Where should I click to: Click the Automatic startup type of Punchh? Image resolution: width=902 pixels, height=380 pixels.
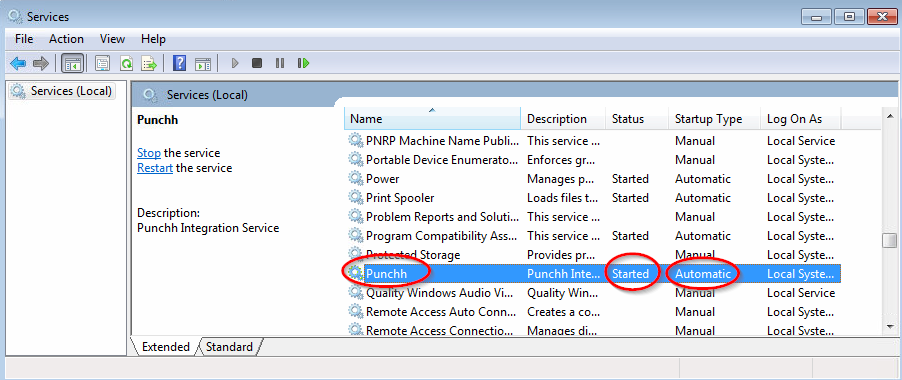(x=703, y=274)
